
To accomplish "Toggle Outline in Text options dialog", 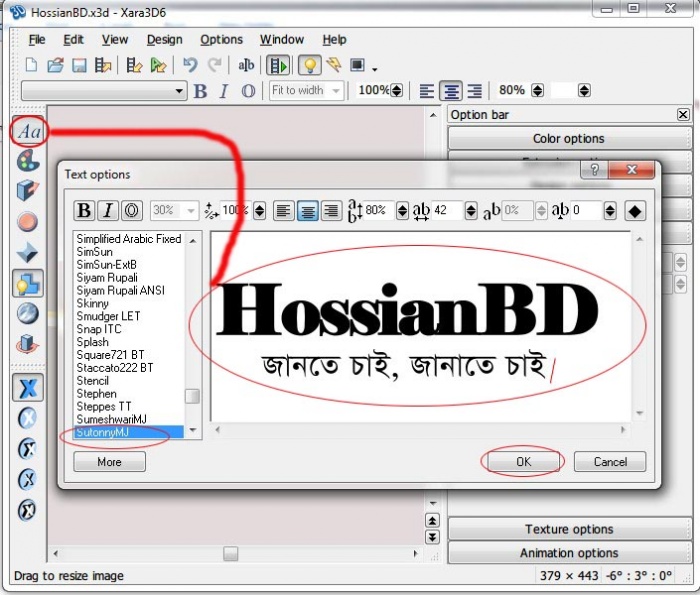I will [132, 210].
